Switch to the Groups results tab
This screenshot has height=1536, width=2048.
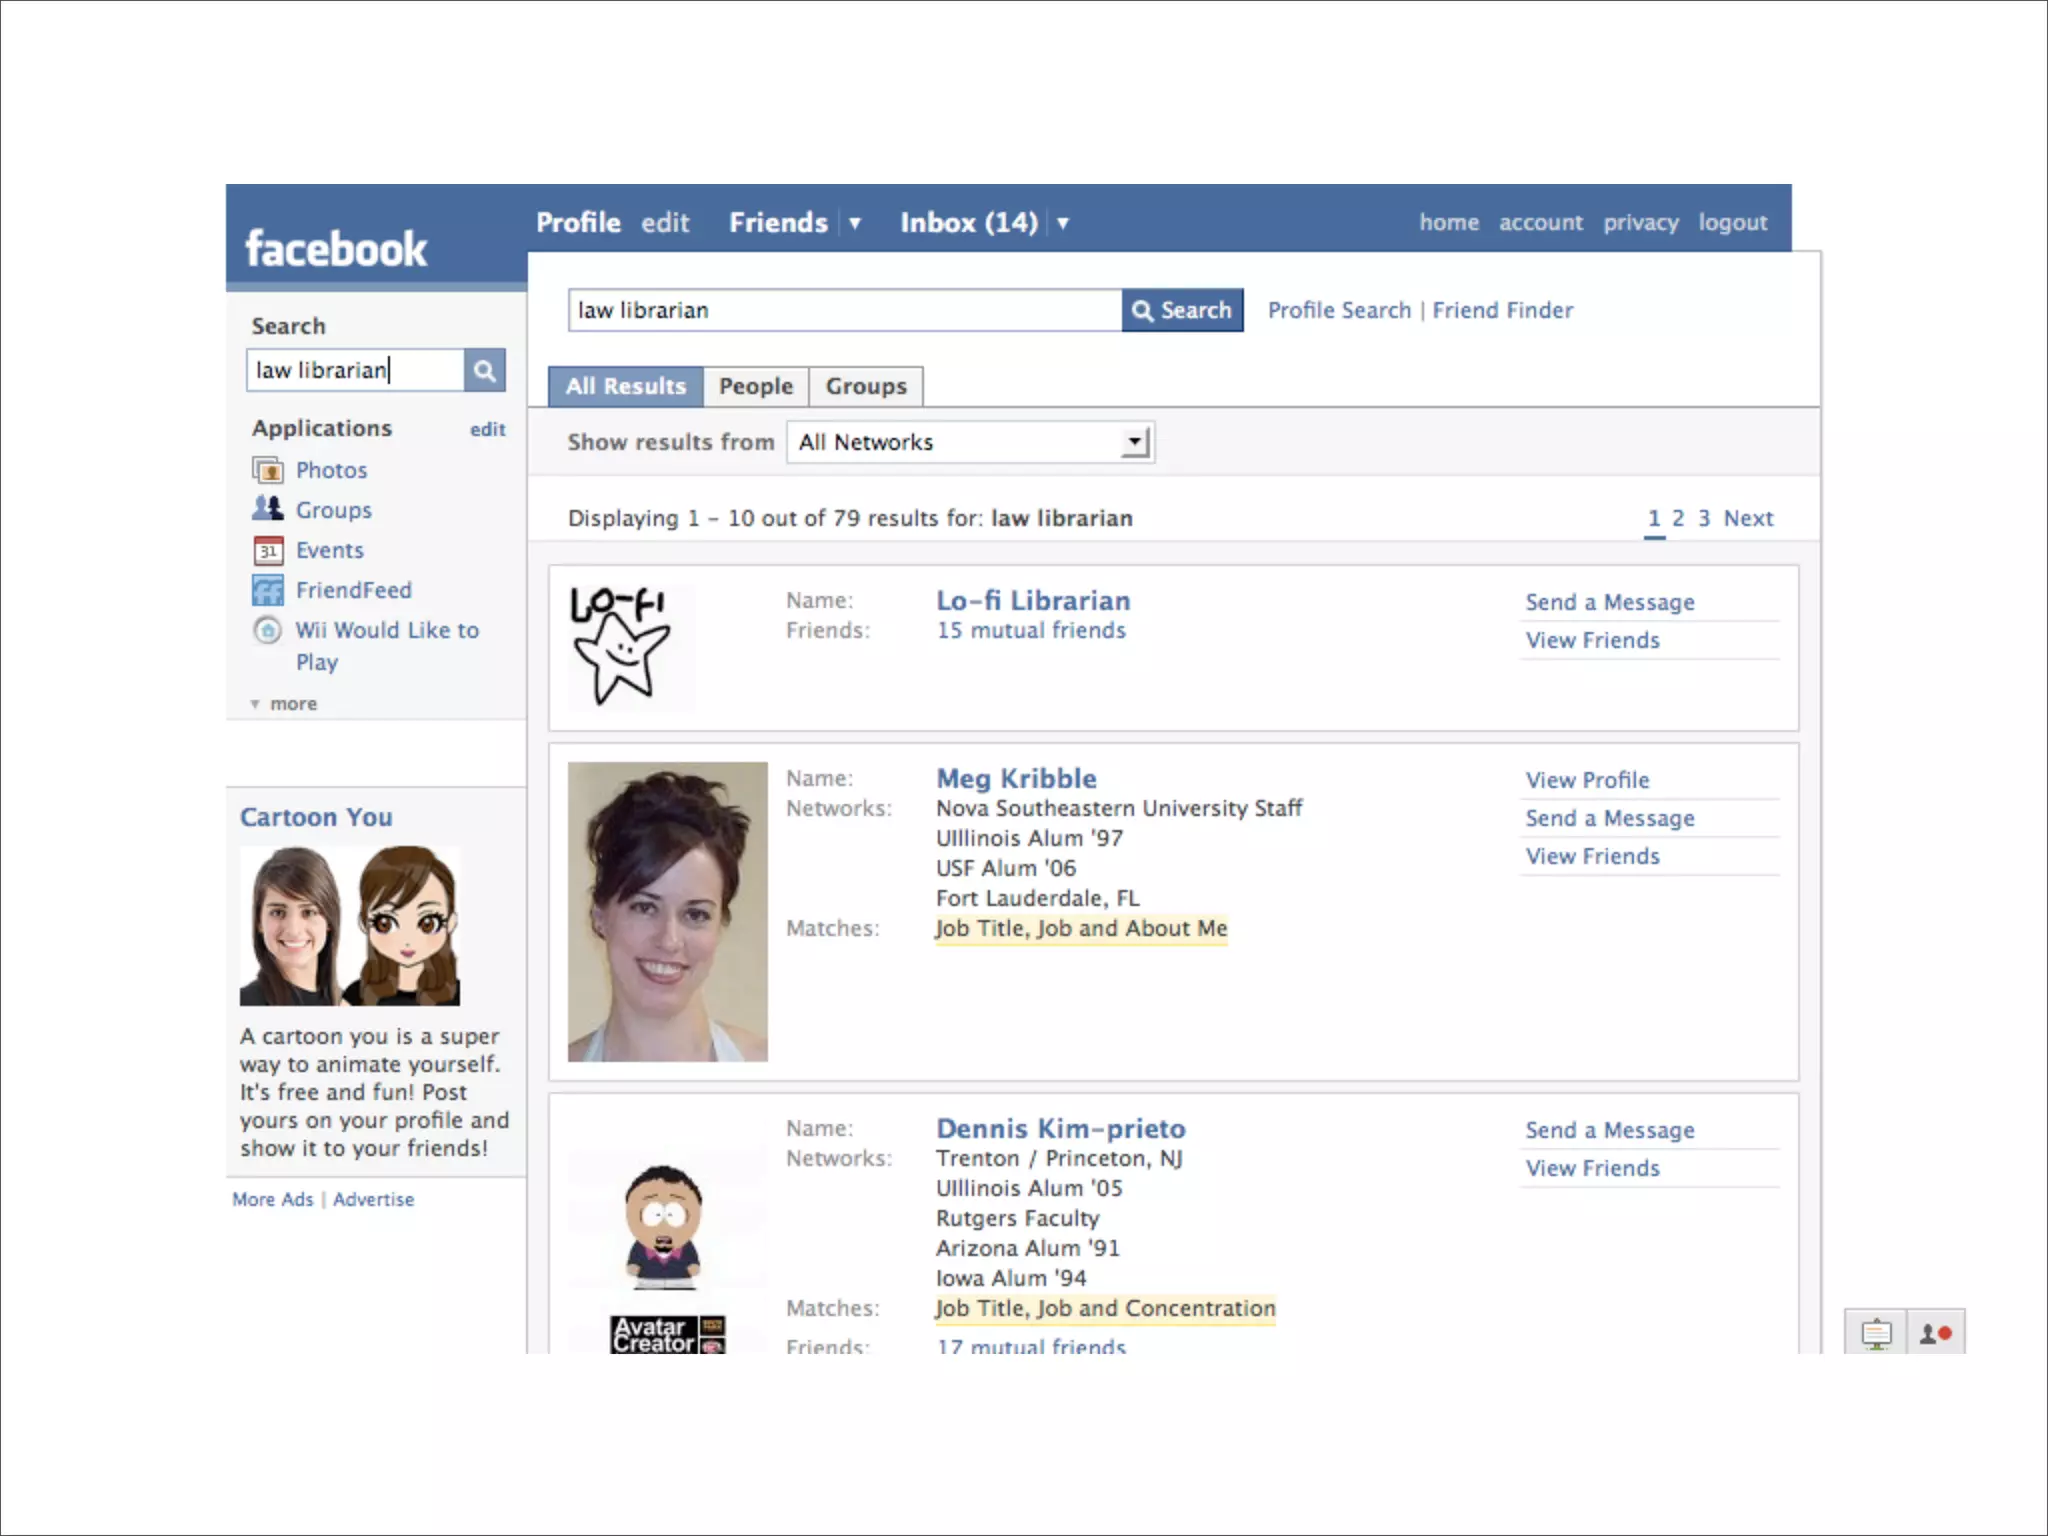(x=866, y=387)
